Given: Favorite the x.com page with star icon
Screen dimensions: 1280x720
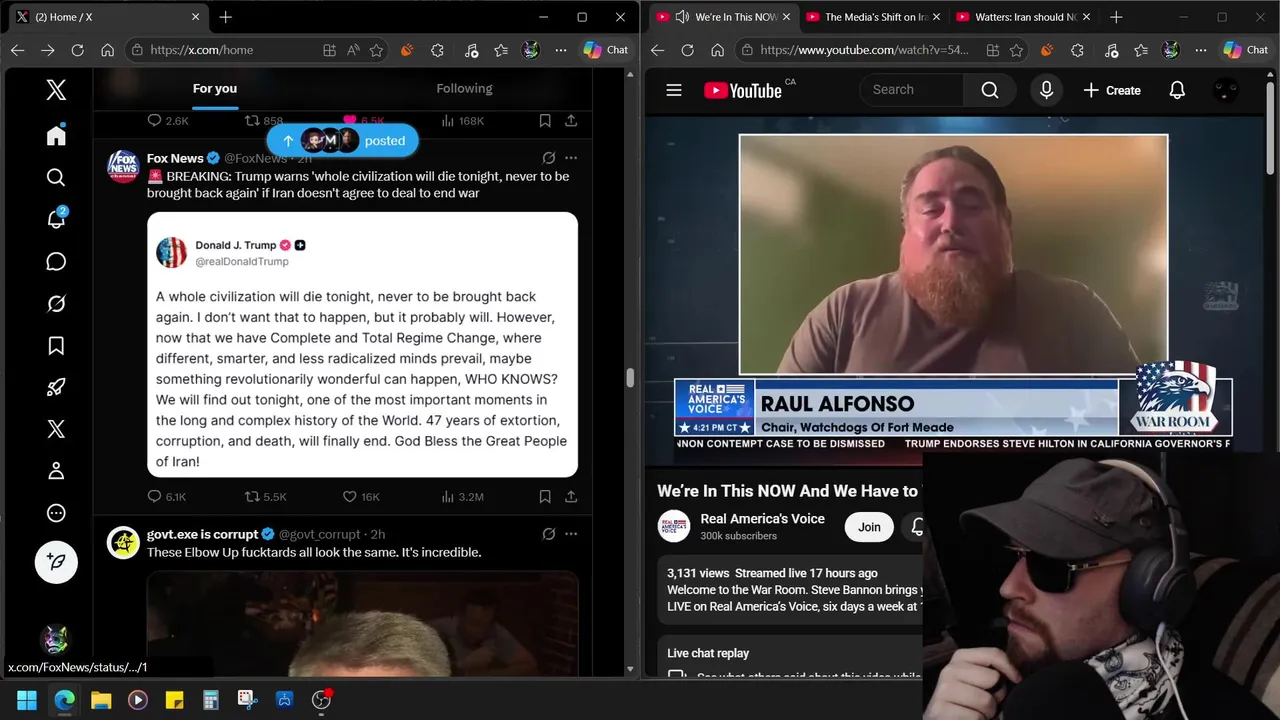Looking at the screenshot, I should point(377,50).
